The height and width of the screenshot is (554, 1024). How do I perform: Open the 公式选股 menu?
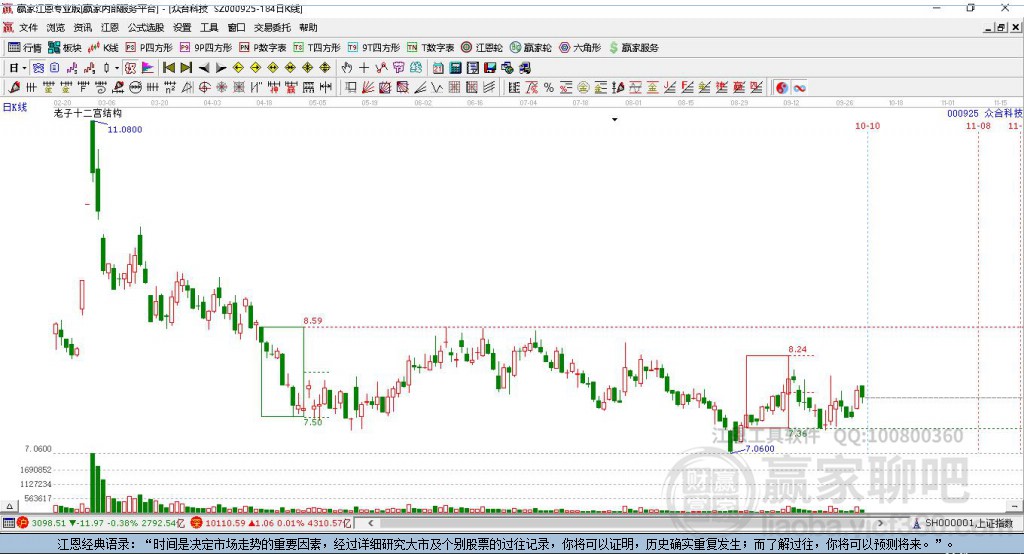146,27
